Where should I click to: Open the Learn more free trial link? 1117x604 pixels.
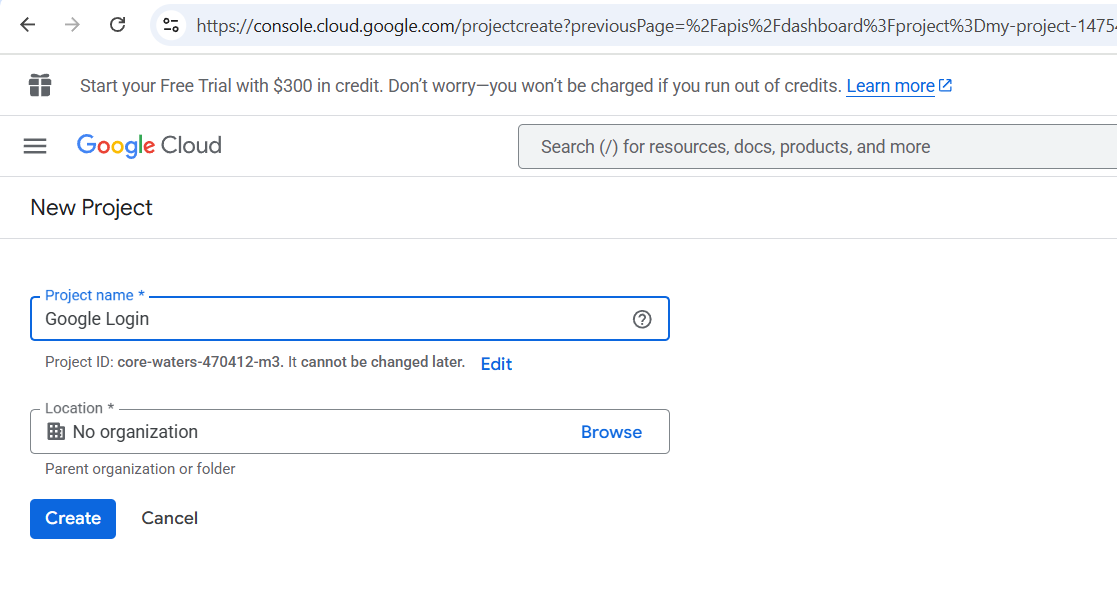tap(890, 86)
